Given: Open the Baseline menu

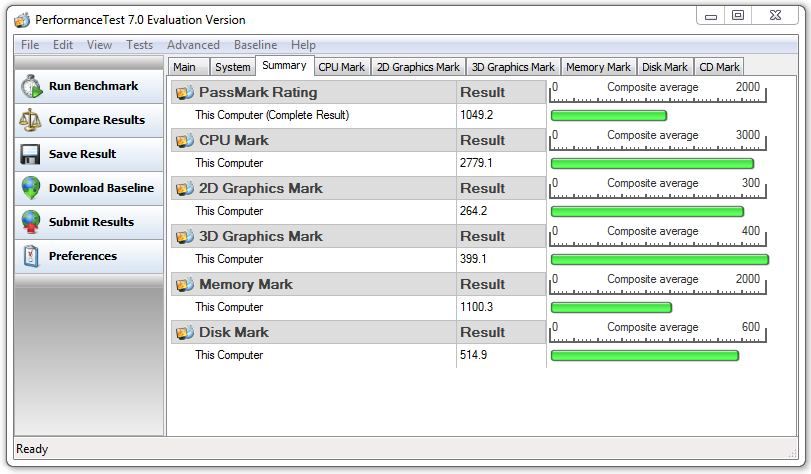Looking at the screenshot, I should coord(256,45).
